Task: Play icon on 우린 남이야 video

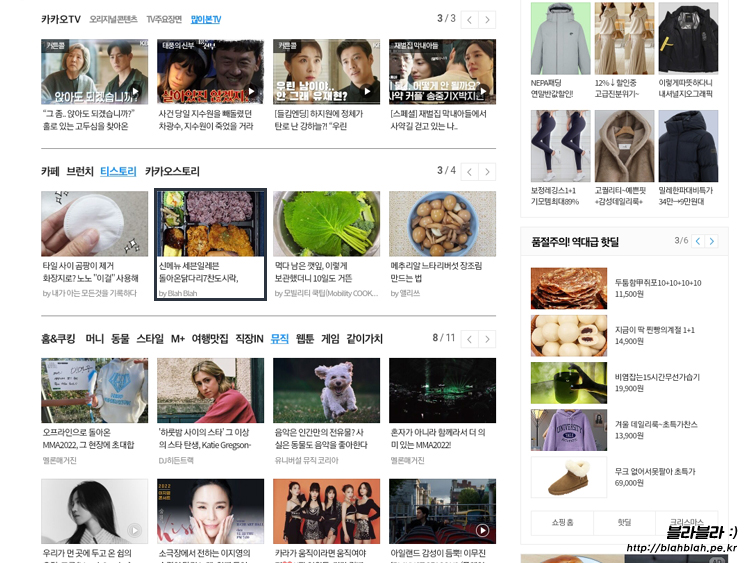Action: [367, 91]
